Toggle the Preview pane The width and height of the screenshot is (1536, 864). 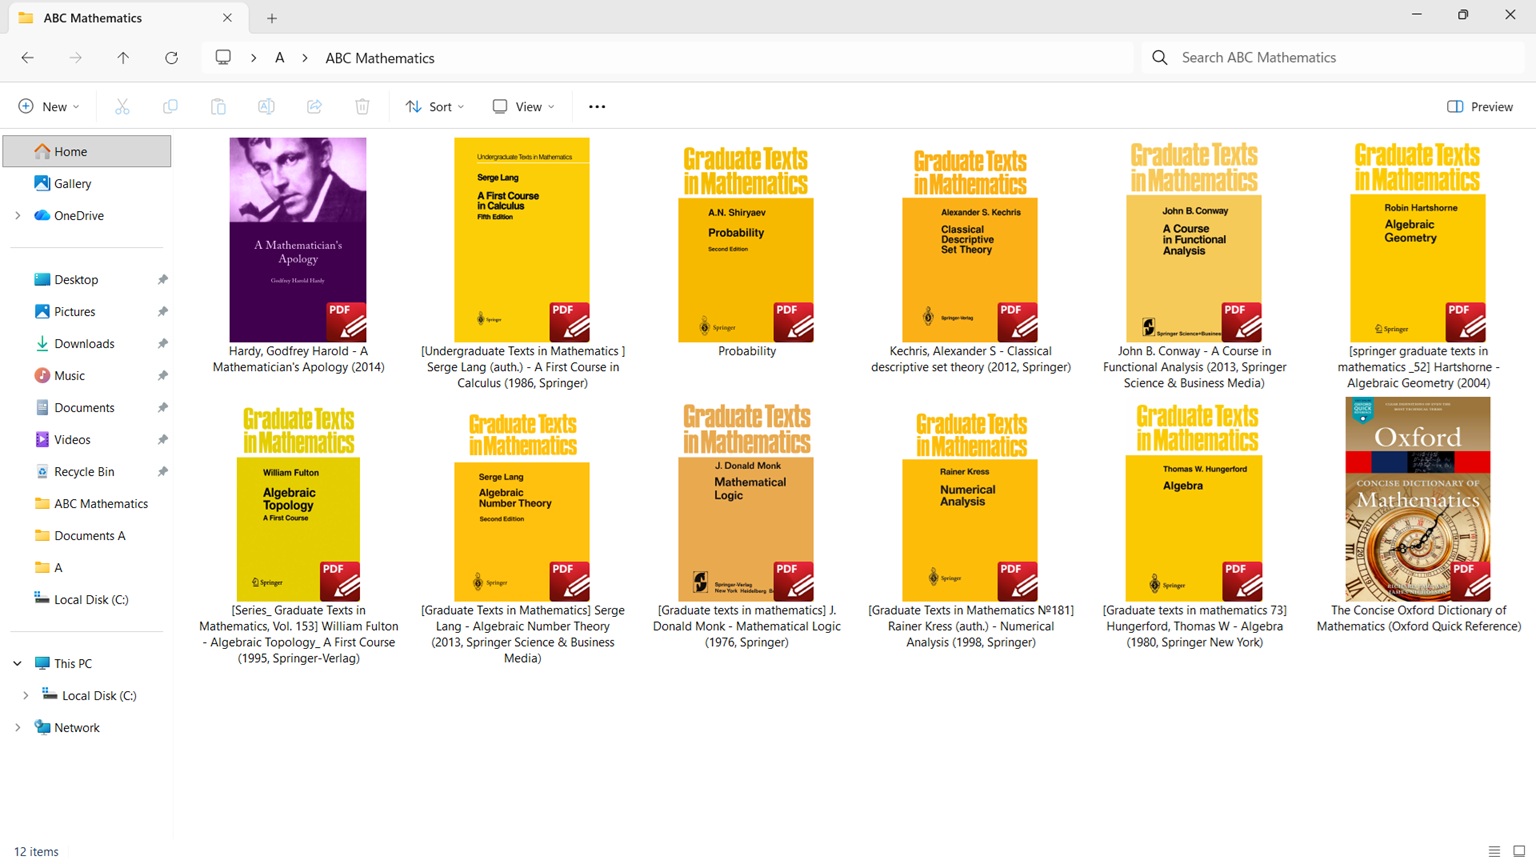tap(1480, 107)
